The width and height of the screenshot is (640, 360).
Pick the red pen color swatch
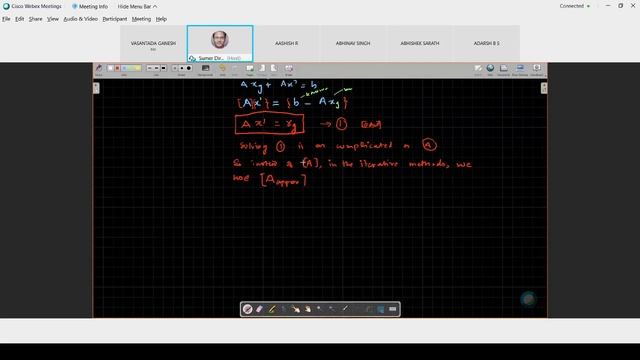click(117, 68)
